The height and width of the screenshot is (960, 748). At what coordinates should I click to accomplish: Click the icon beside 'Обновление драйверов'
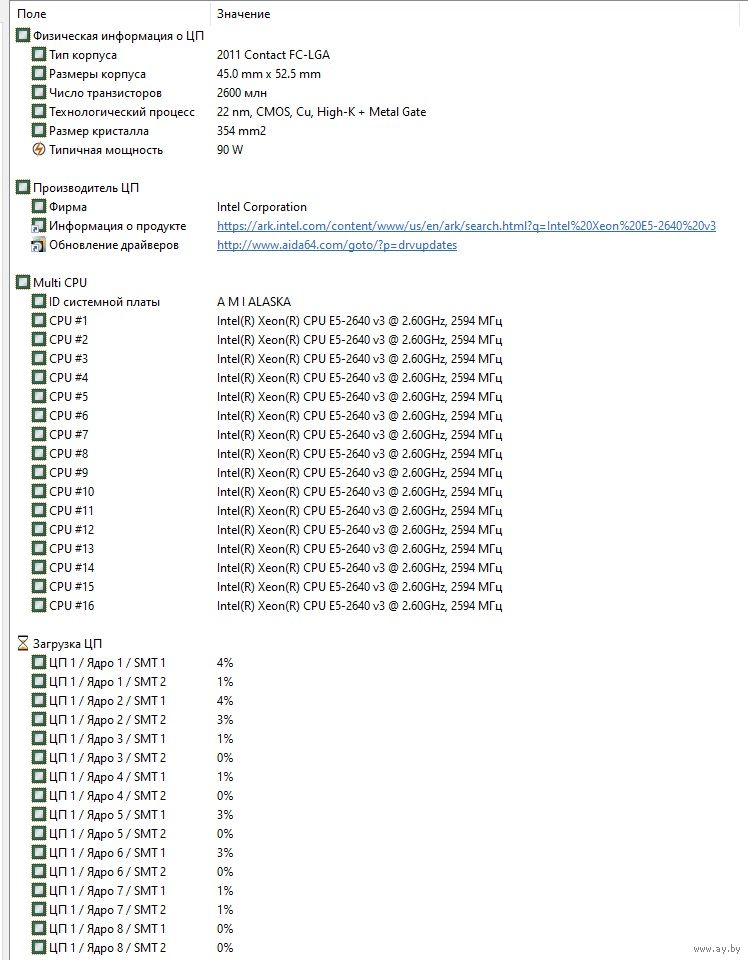(x=39, y=245)
